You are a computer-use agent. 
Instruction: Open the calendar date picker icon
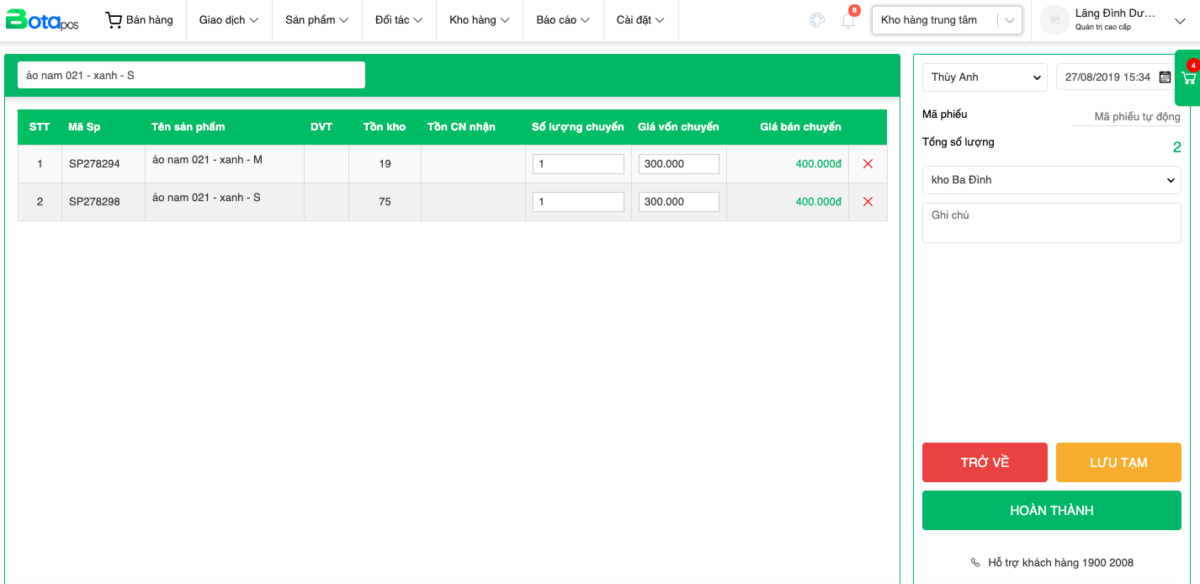pos(1164,77)
